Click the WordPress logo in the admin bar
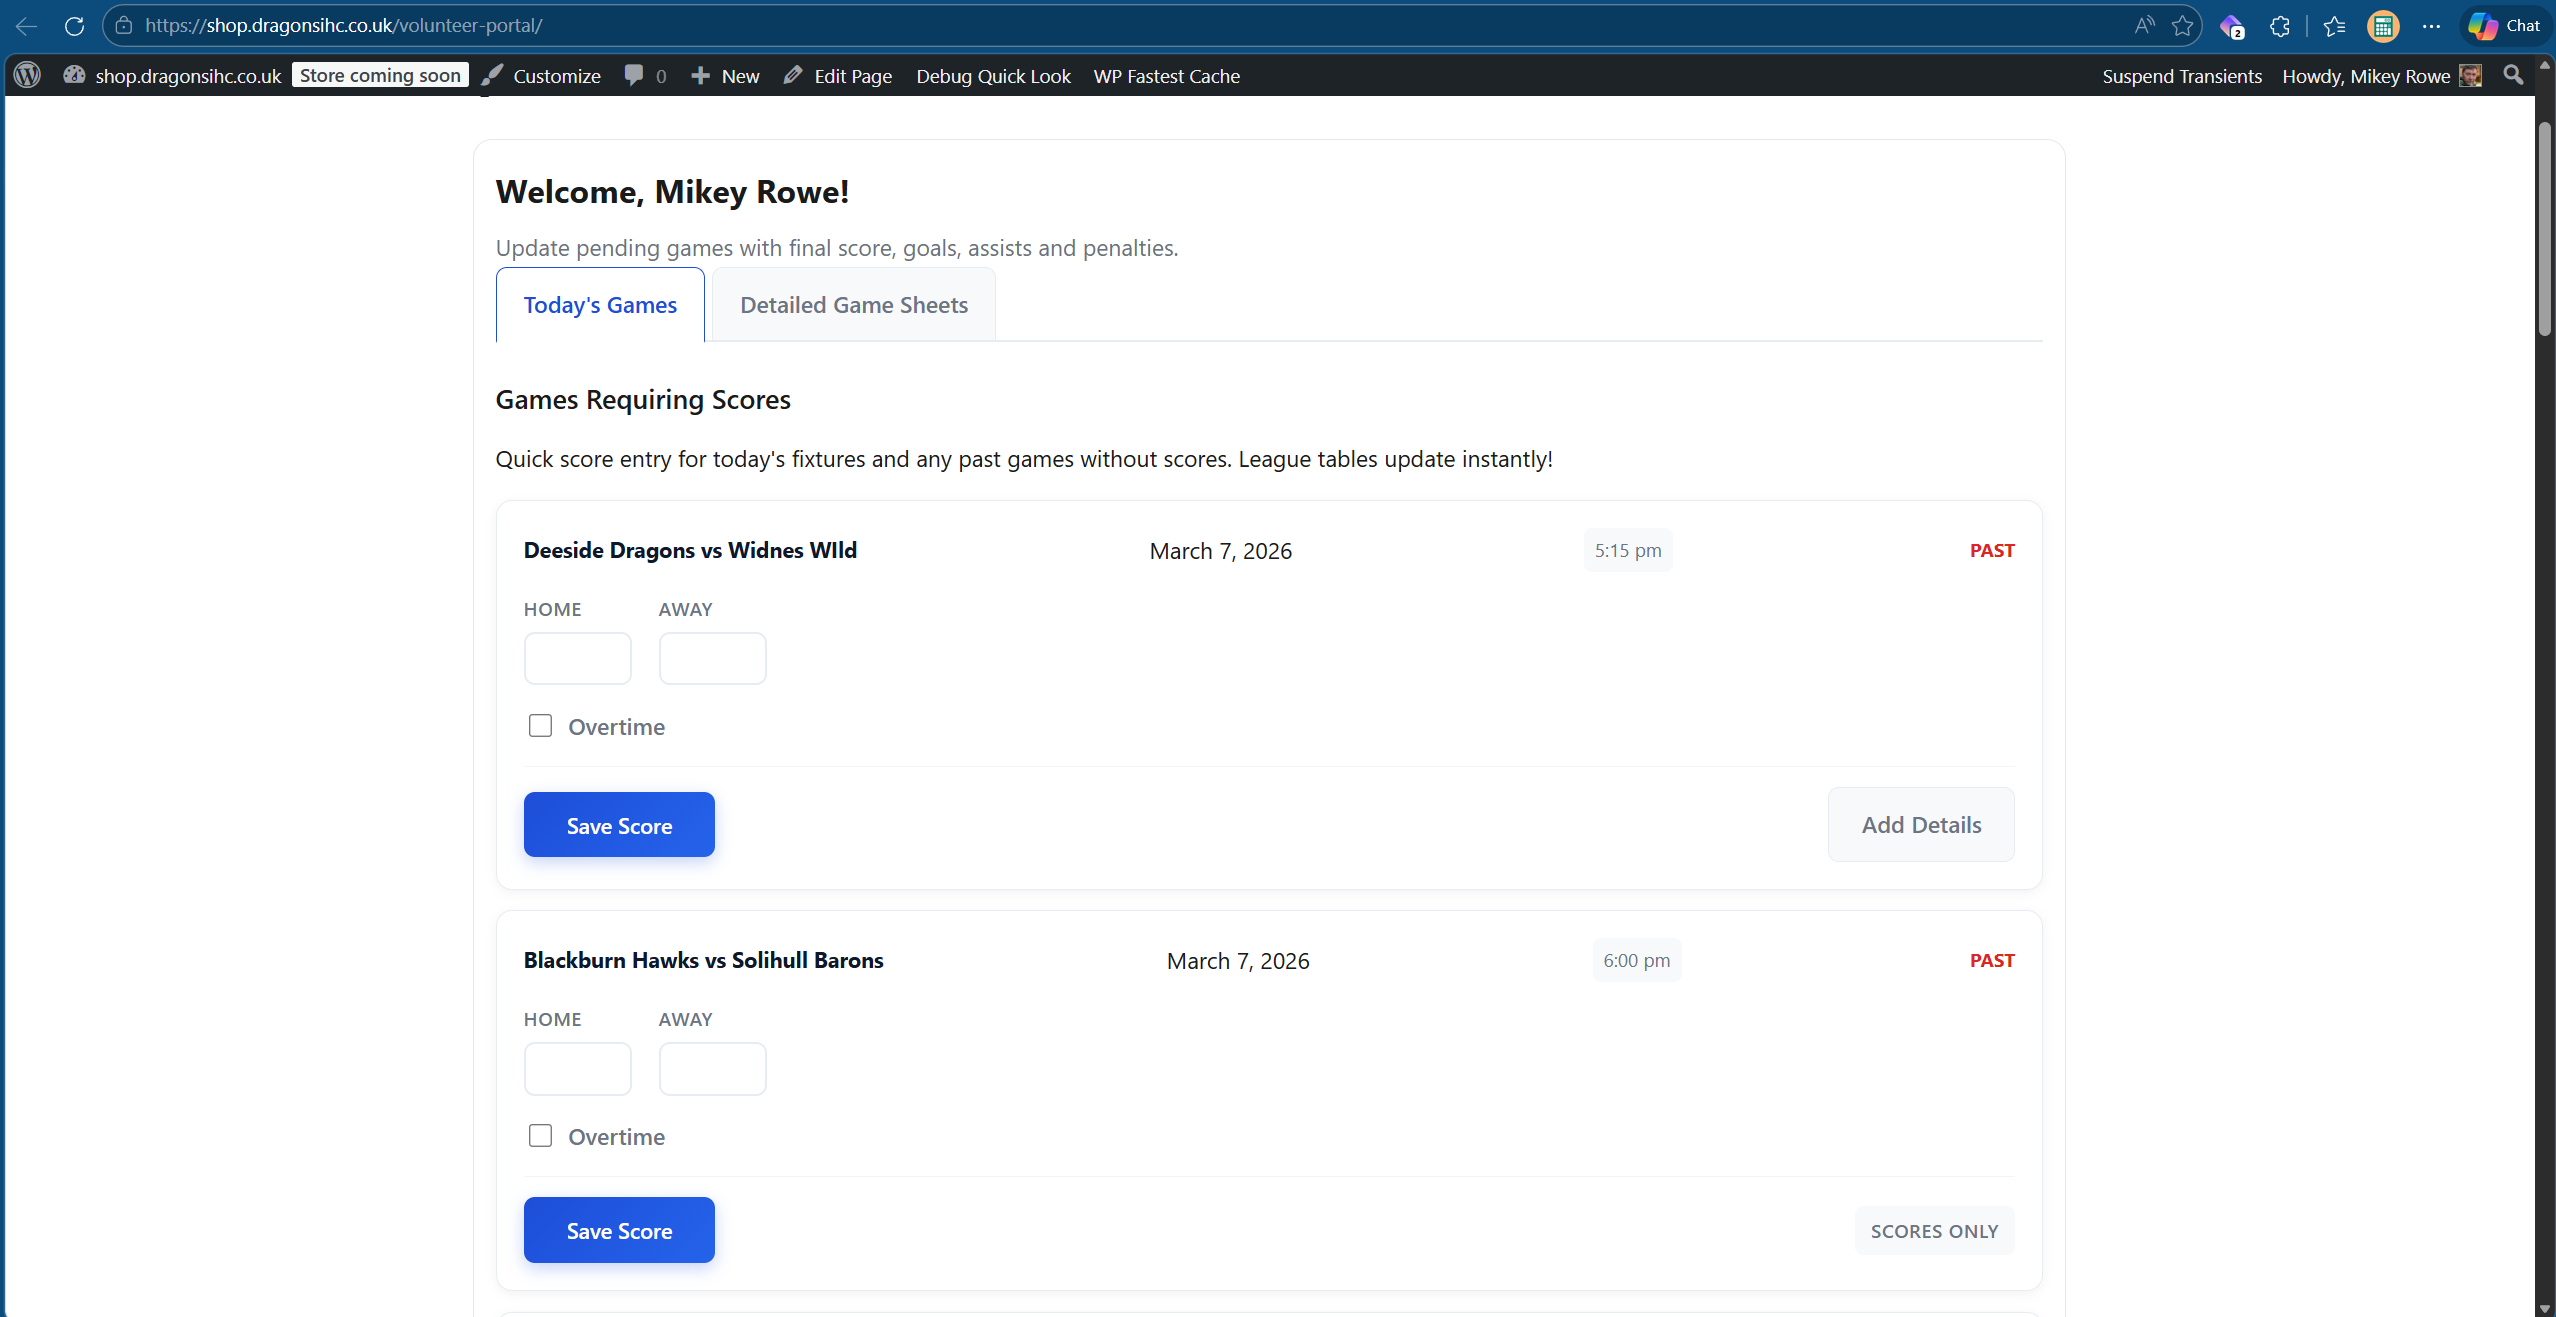Image resolution: width=2556 pixels, height=1317 pixels. click(x=26, y=75)
